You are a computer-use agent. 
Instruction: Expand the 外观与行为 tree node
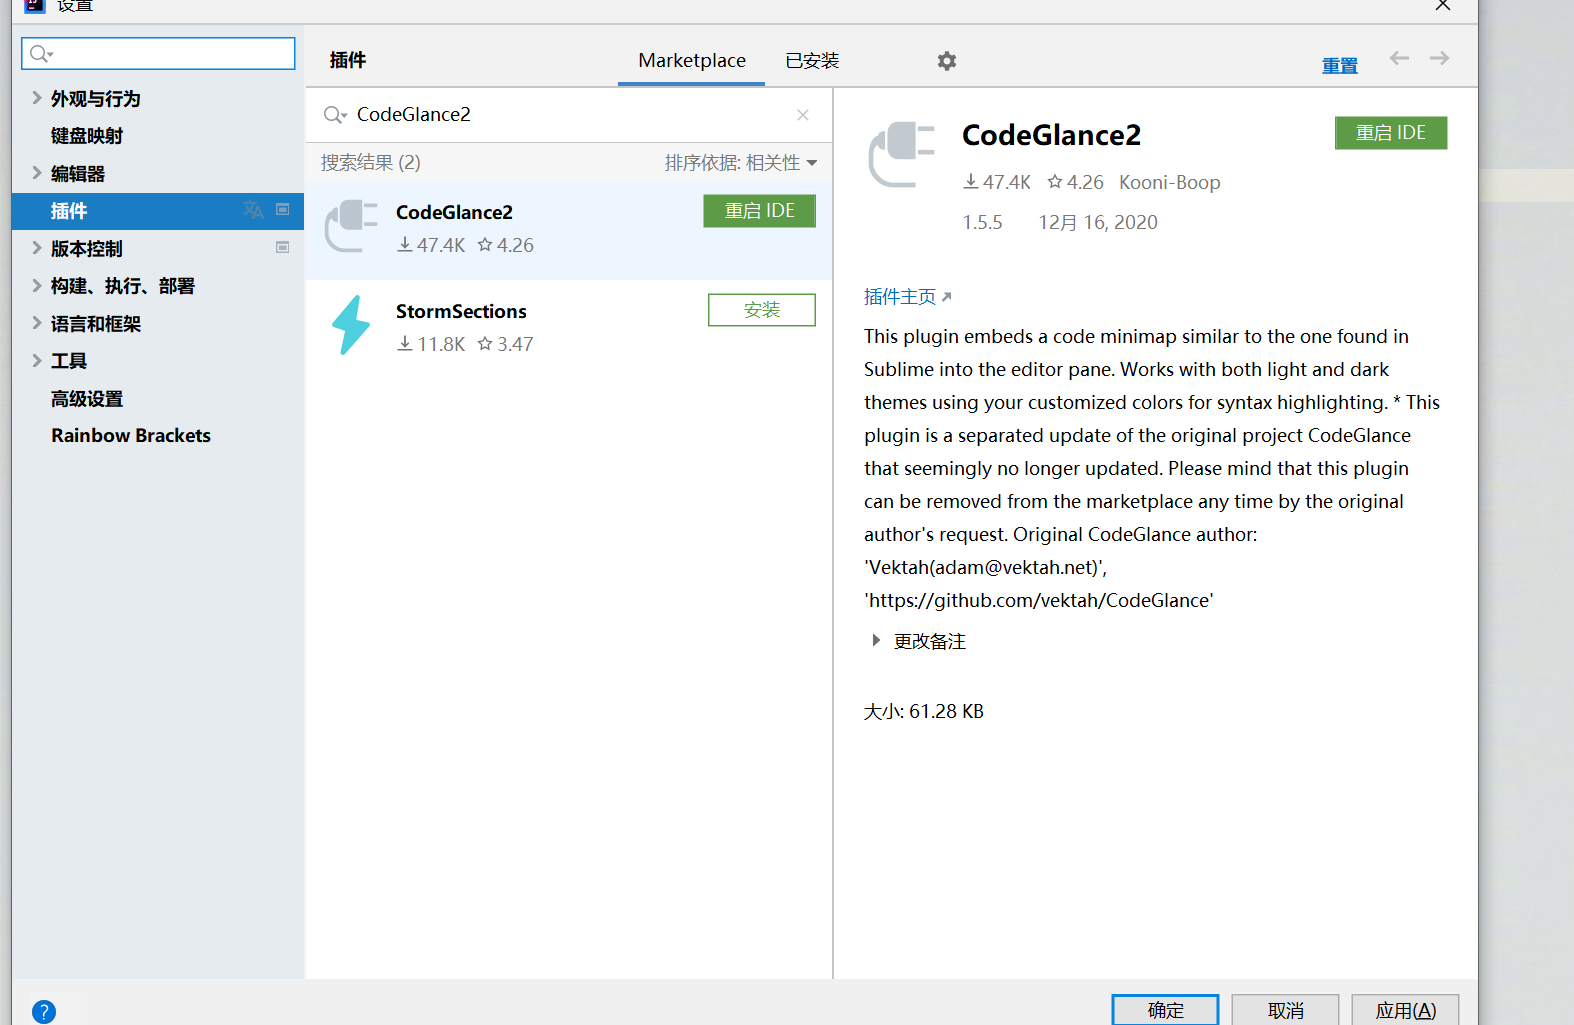click(x=37, y=98)
